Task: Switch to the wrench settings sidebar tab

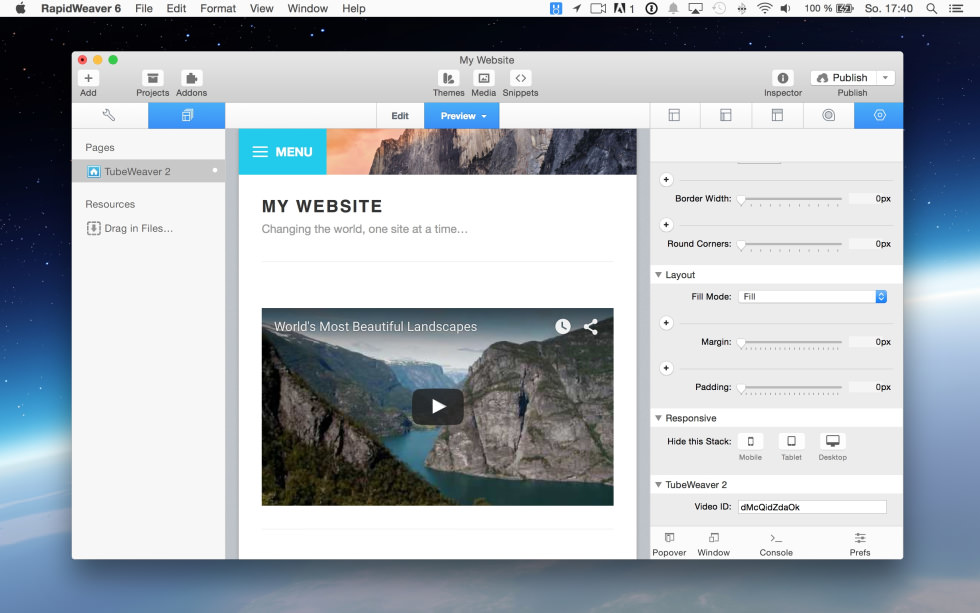Action: click(109, 116)
